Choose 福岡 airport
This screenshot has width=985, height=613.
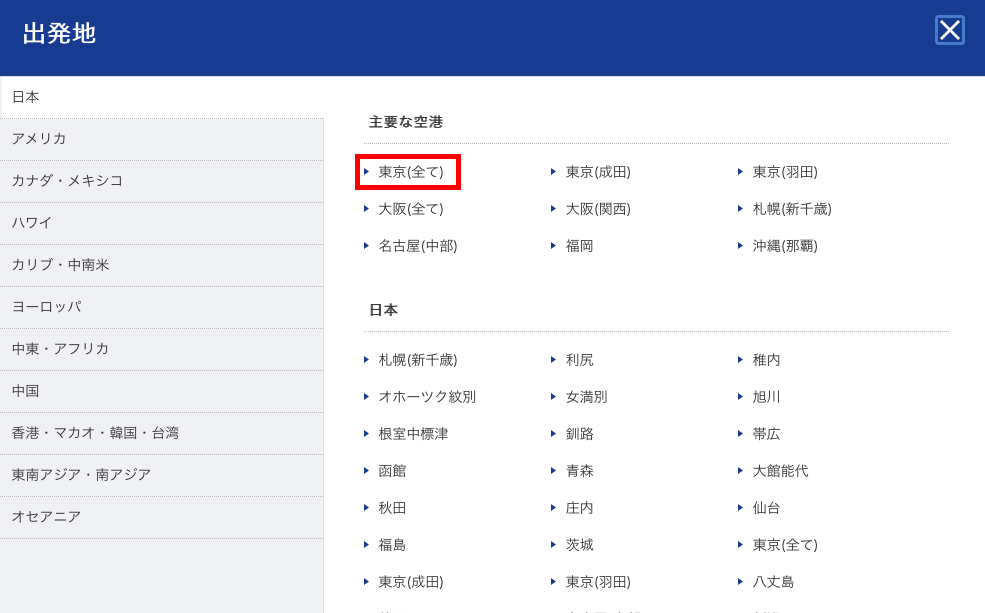click(x=581, y=245)
